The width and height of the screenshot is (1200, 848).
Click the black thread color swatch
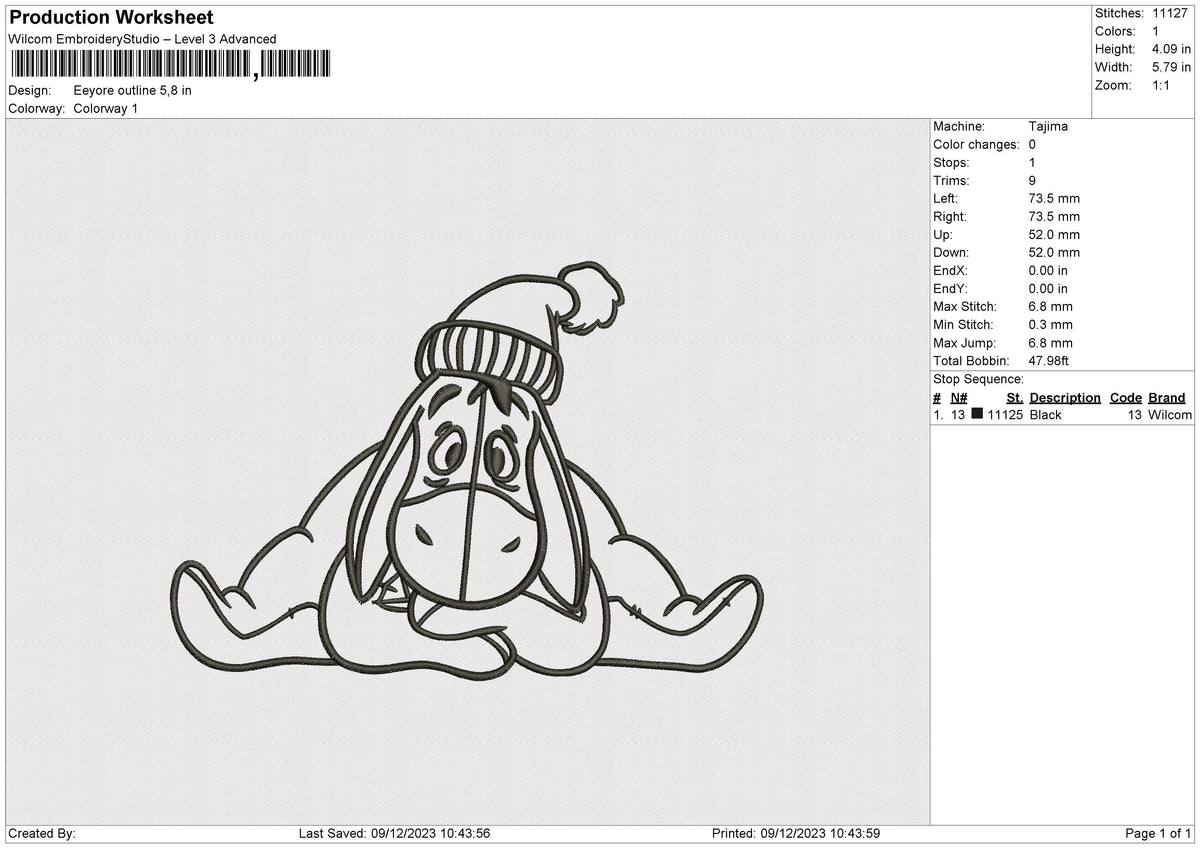[977, 414]
